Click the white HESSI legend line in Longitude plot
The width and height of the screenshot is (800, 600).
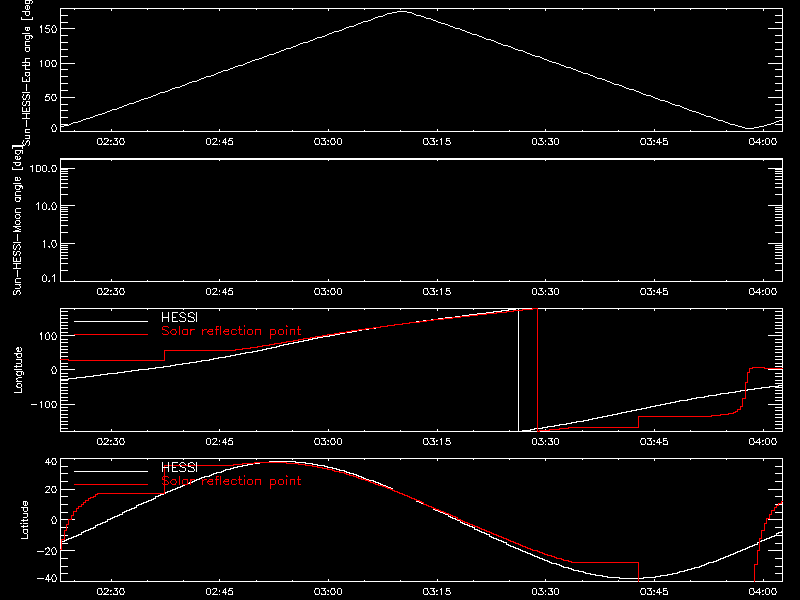[x=111, y=321]
